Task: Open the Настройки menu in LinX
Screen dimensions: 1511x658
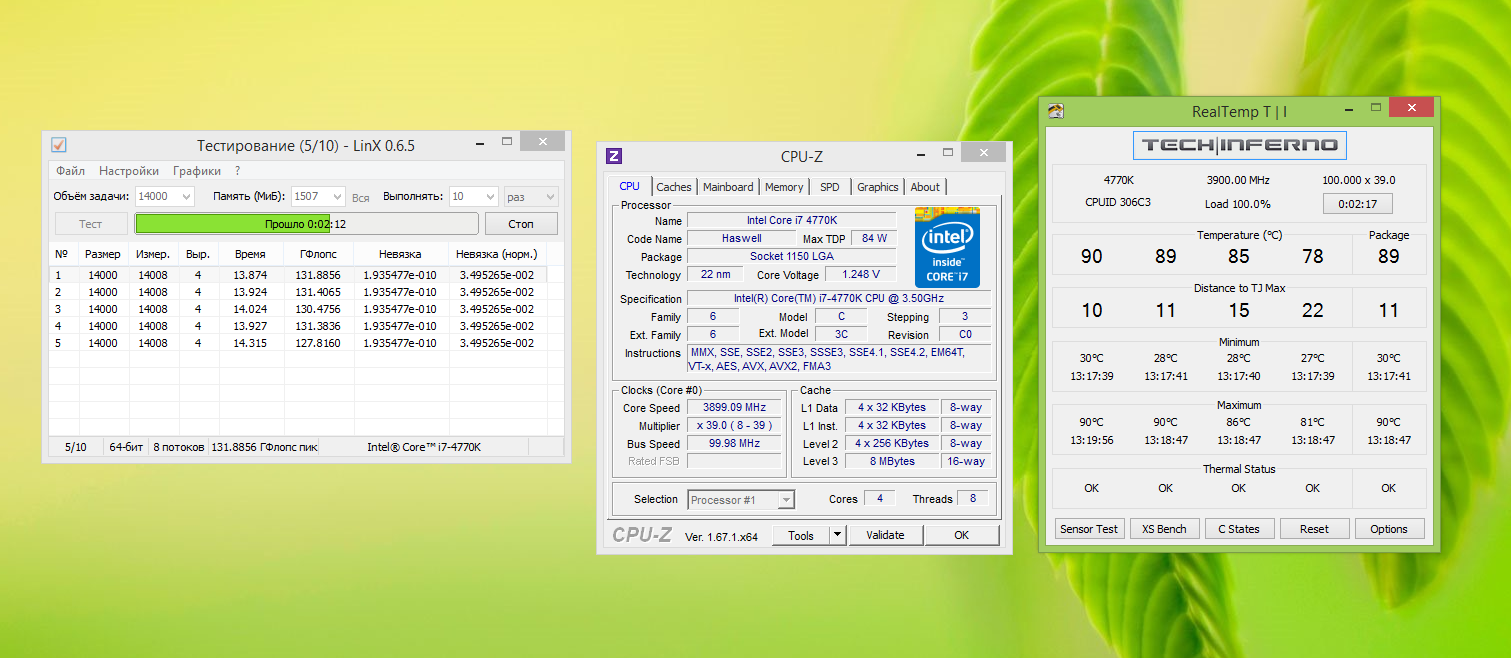Action: pos(129,171)
